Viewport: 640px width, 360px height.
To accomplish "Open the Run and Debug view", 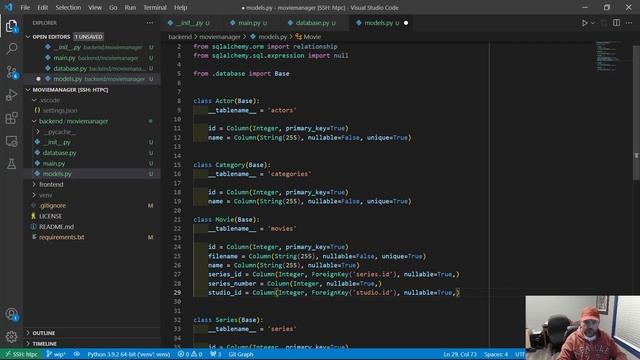I will (x=11, y=95).
